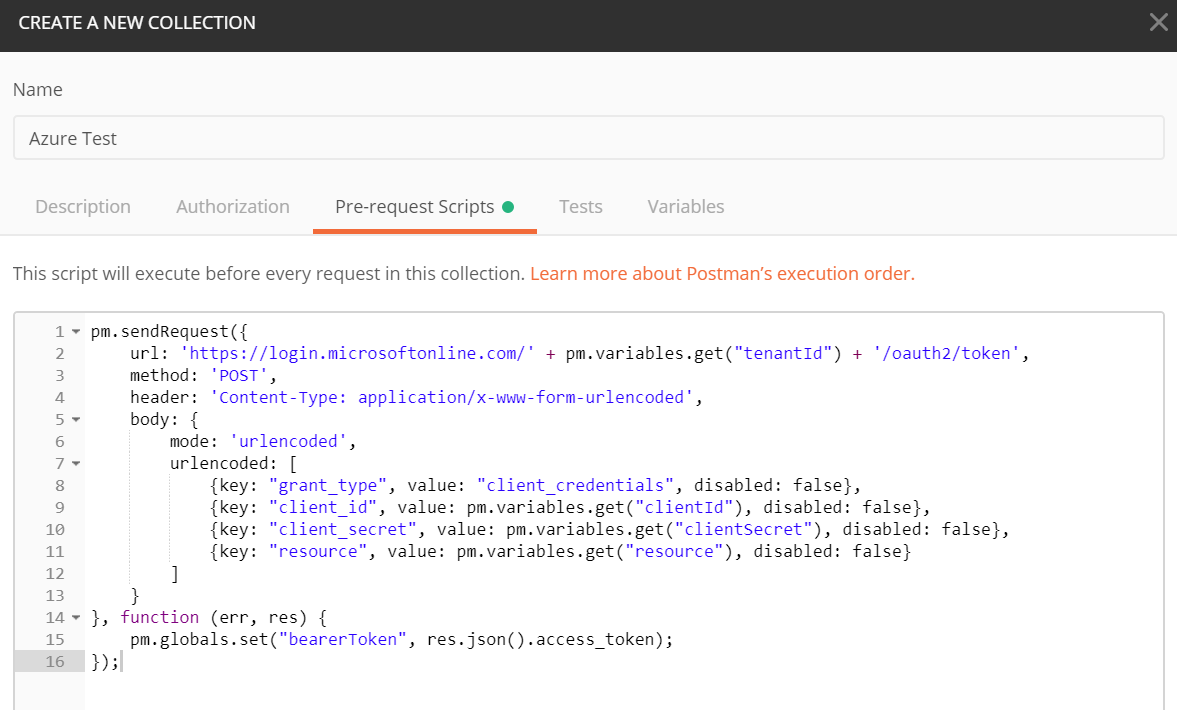Open the Learn more about Postman's execution order link
Viewport: 1177px width, 710px height.
pos(722,273)
